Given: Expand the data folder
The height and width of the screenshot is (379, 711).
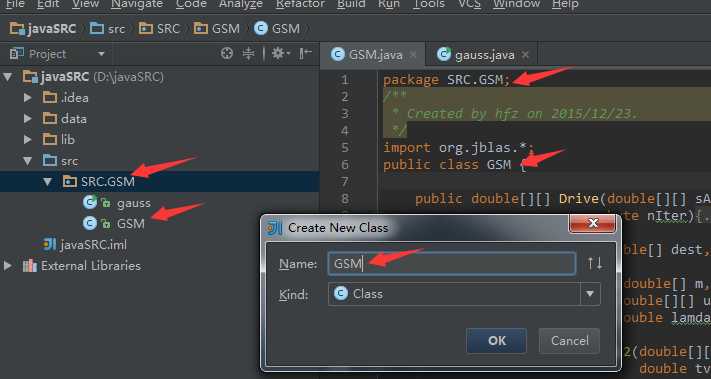Looking at the screenshot, I should tap(27, 119).
